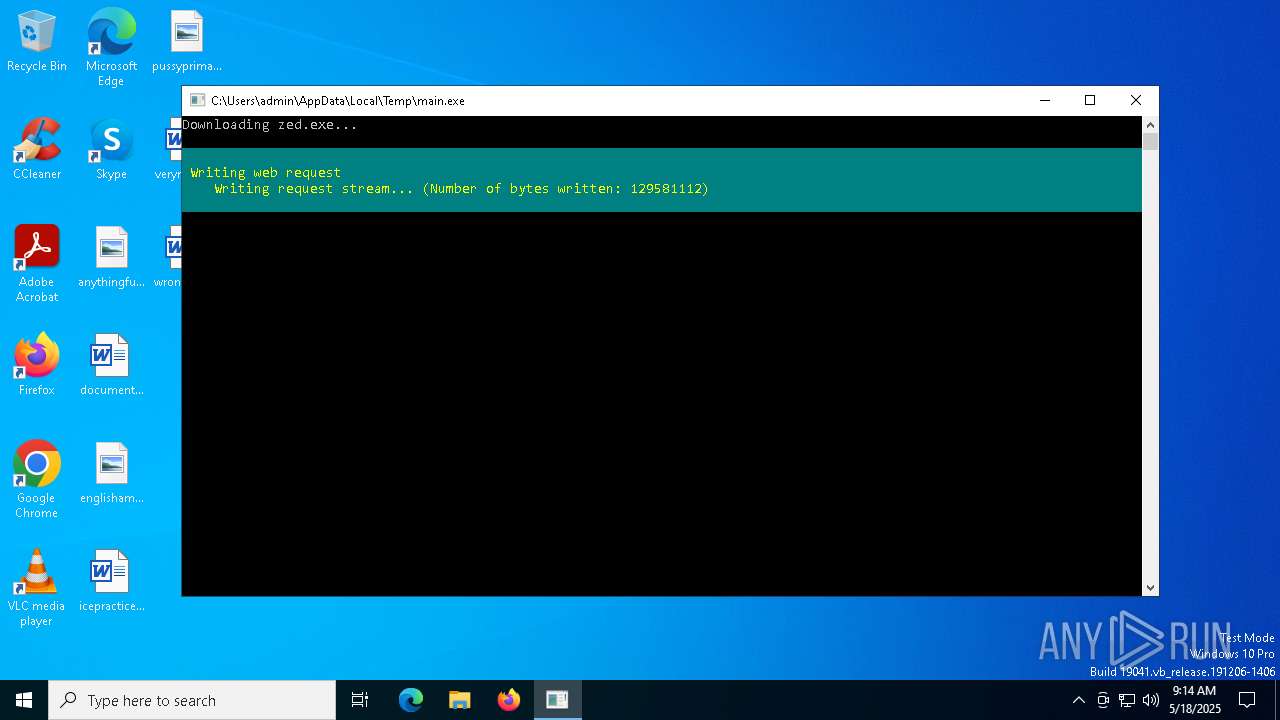
Task: Launch Microsoft Edge from desktop shortcut
Action: tap(111, 47)
